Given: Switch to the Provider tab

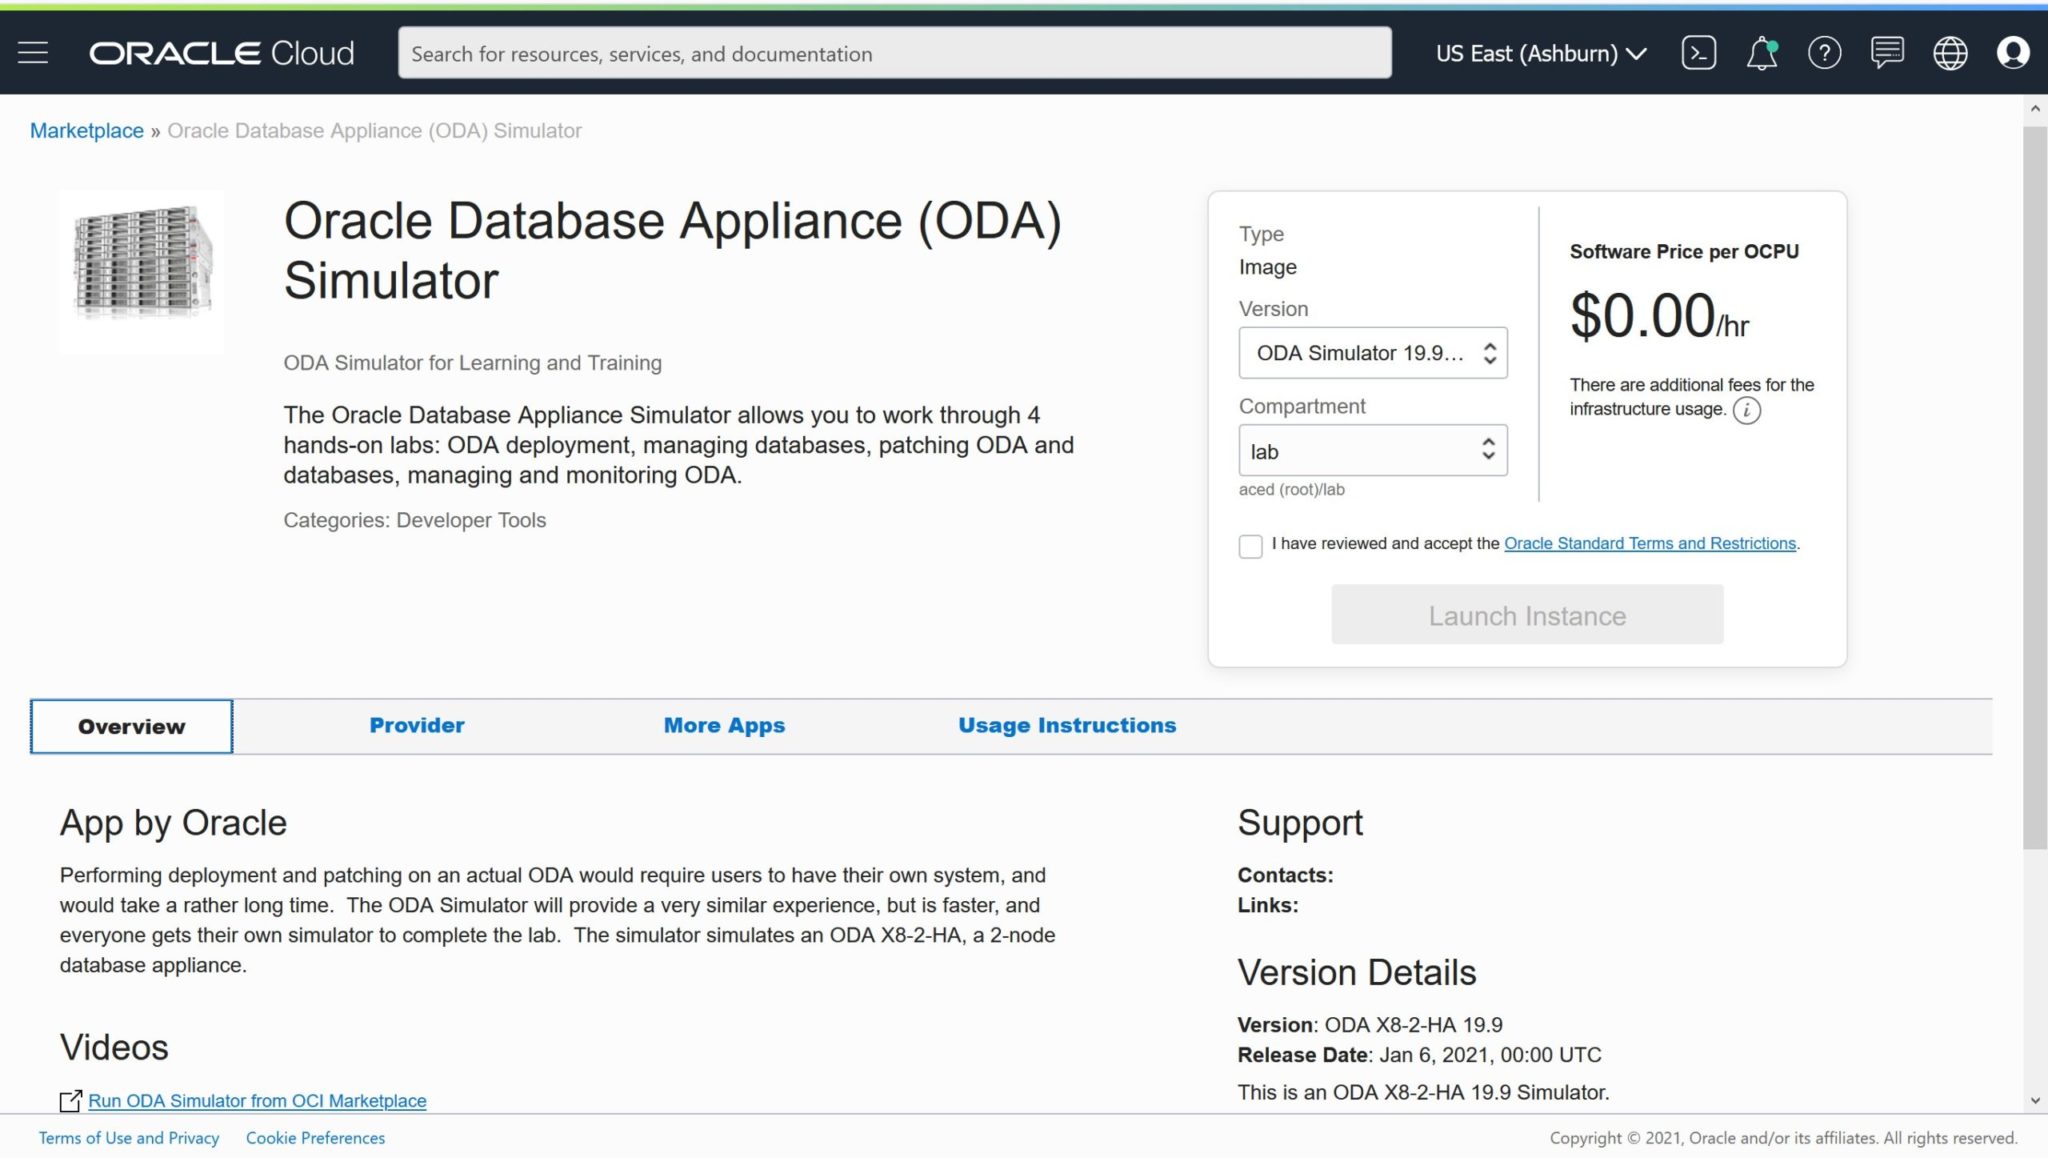Looking at the screenshot, I should (x=417, y=725).
